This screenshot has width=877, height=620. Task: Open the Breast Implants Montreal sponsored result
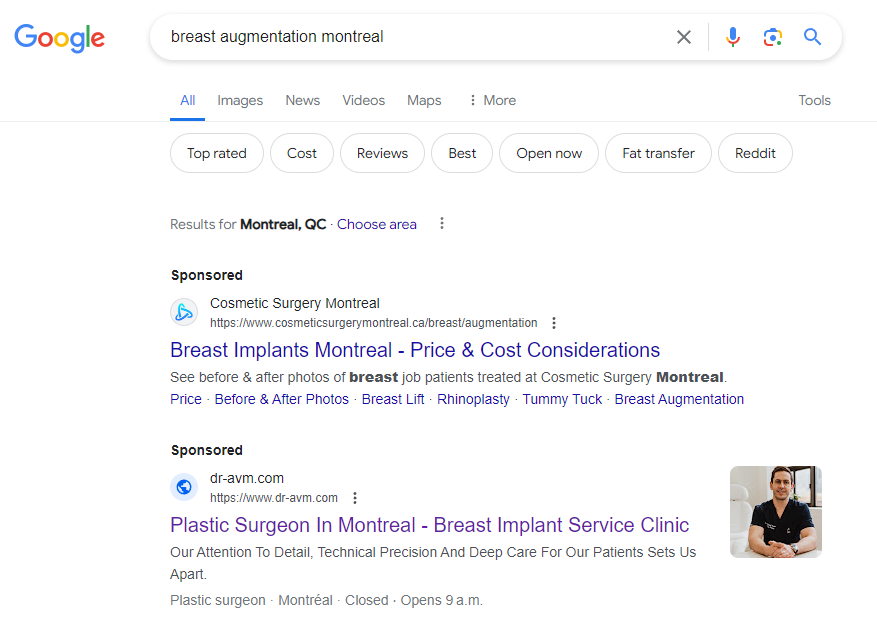[x=413, y=350]
